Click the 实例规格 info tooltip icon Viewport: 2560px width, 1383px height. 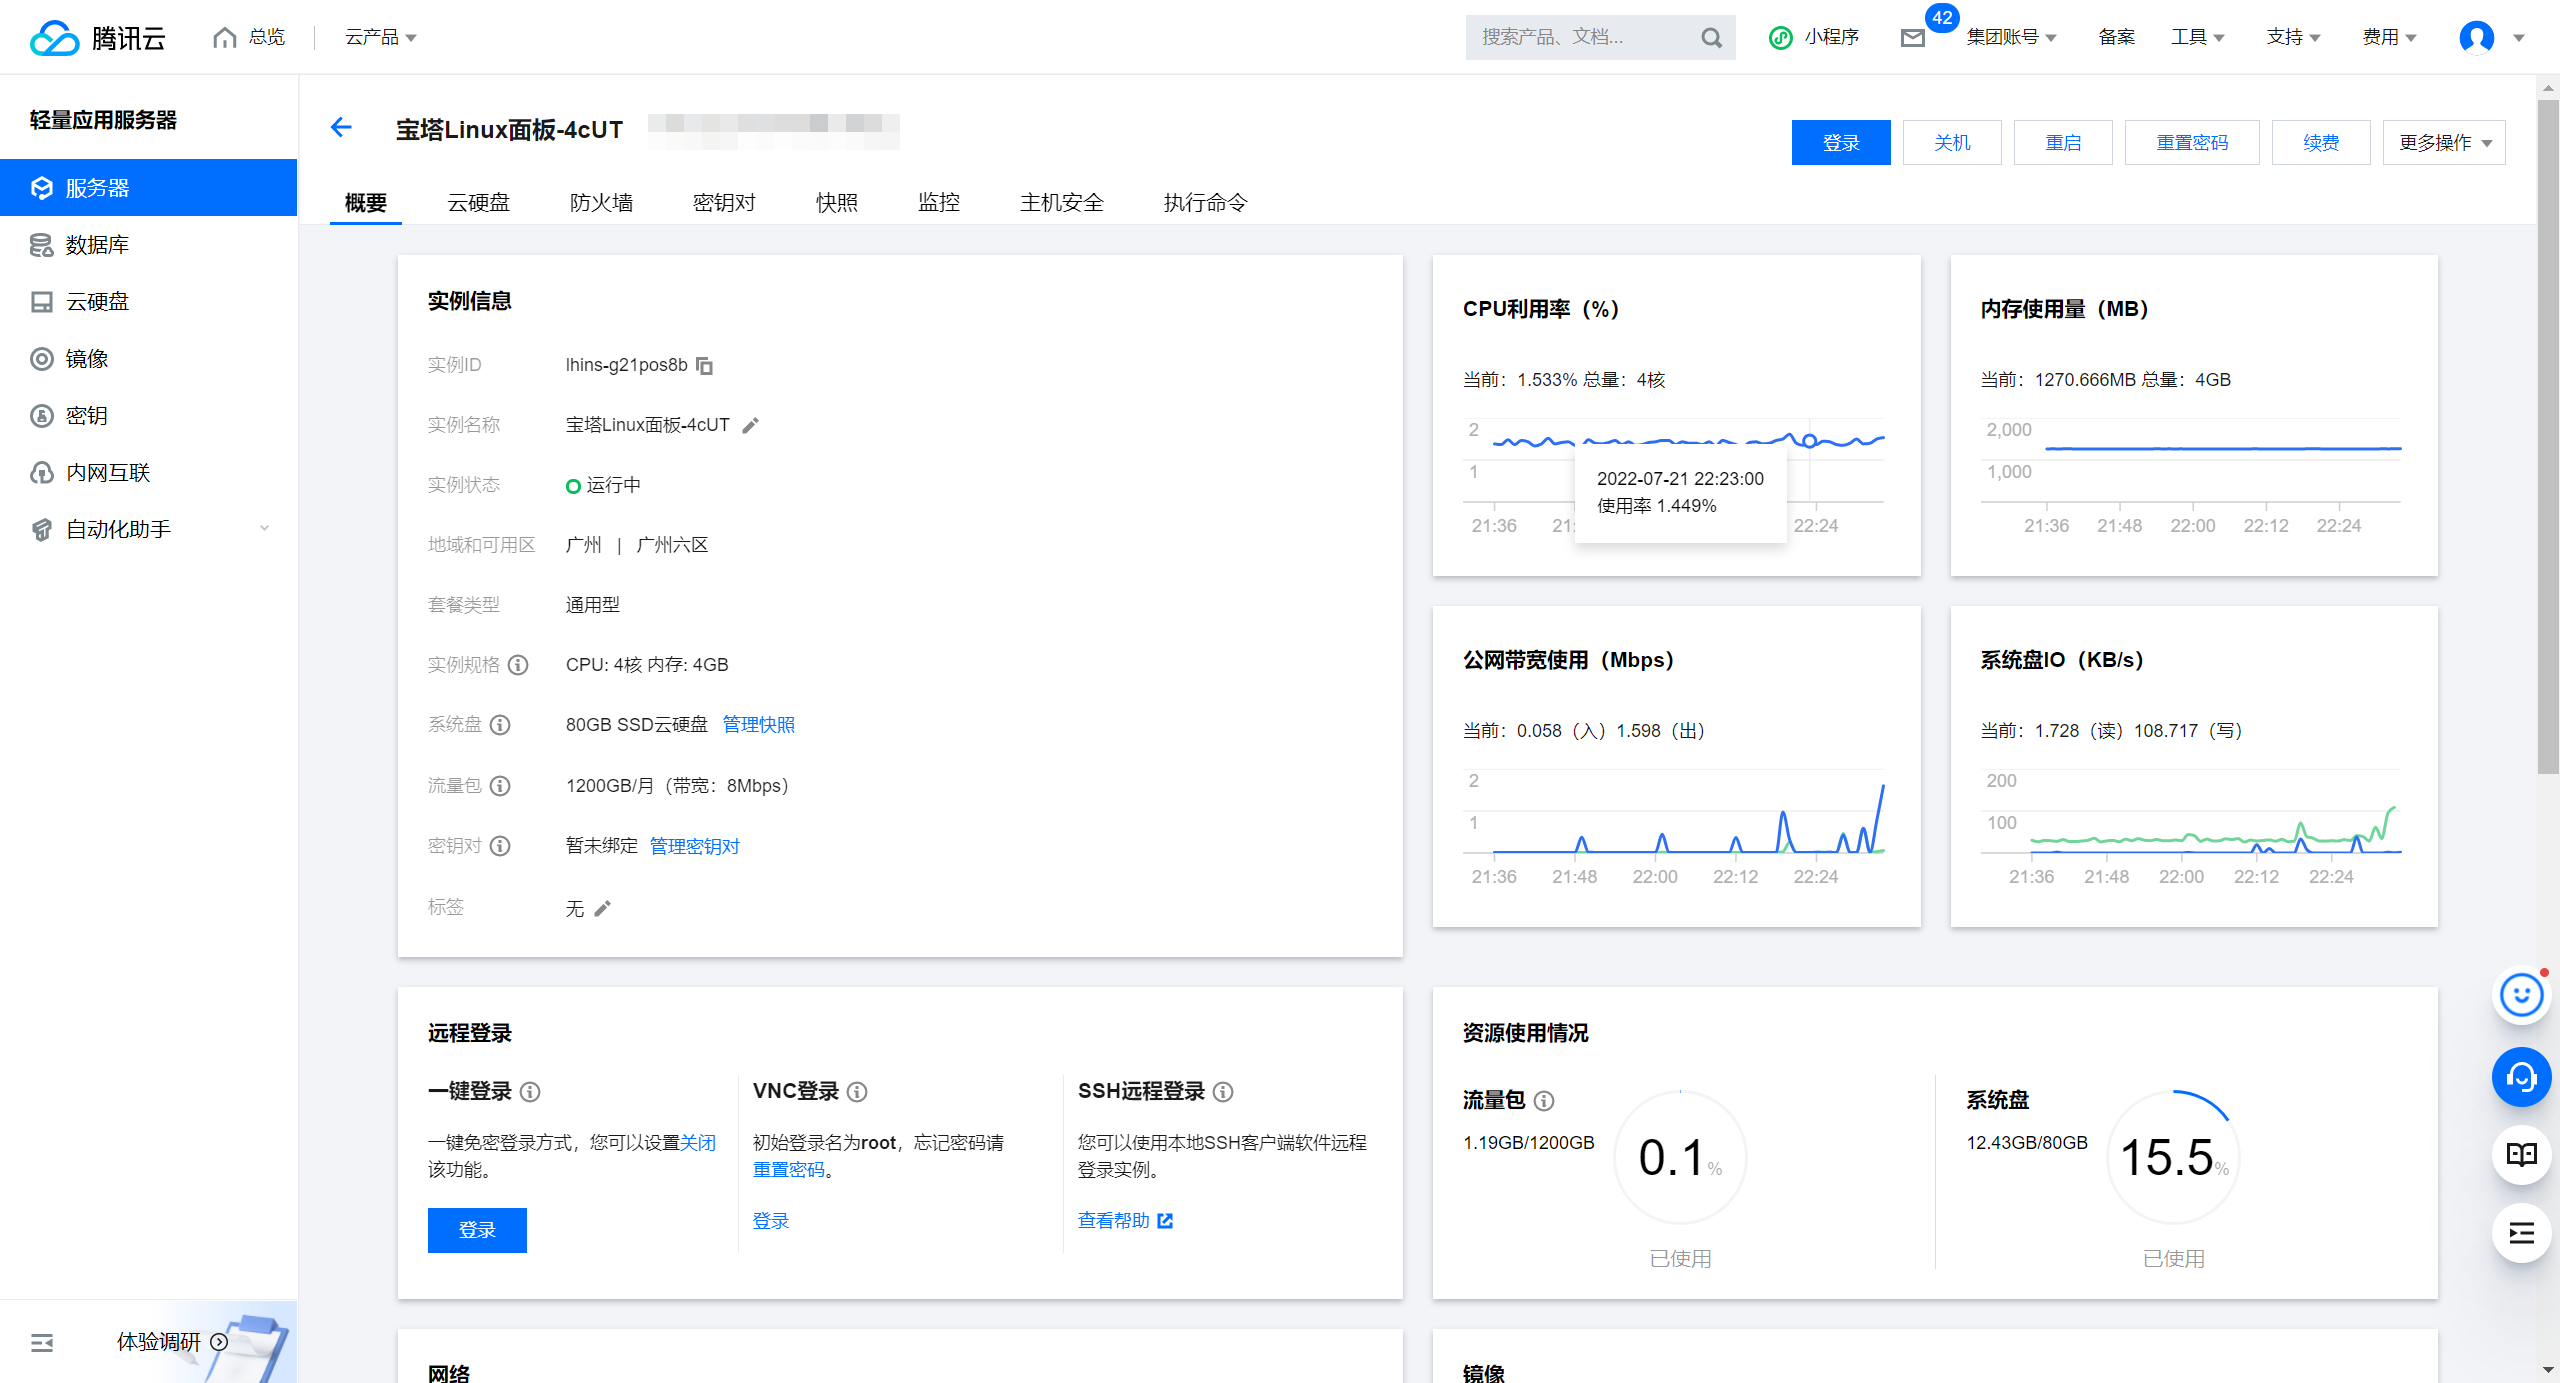click(518, 665)
